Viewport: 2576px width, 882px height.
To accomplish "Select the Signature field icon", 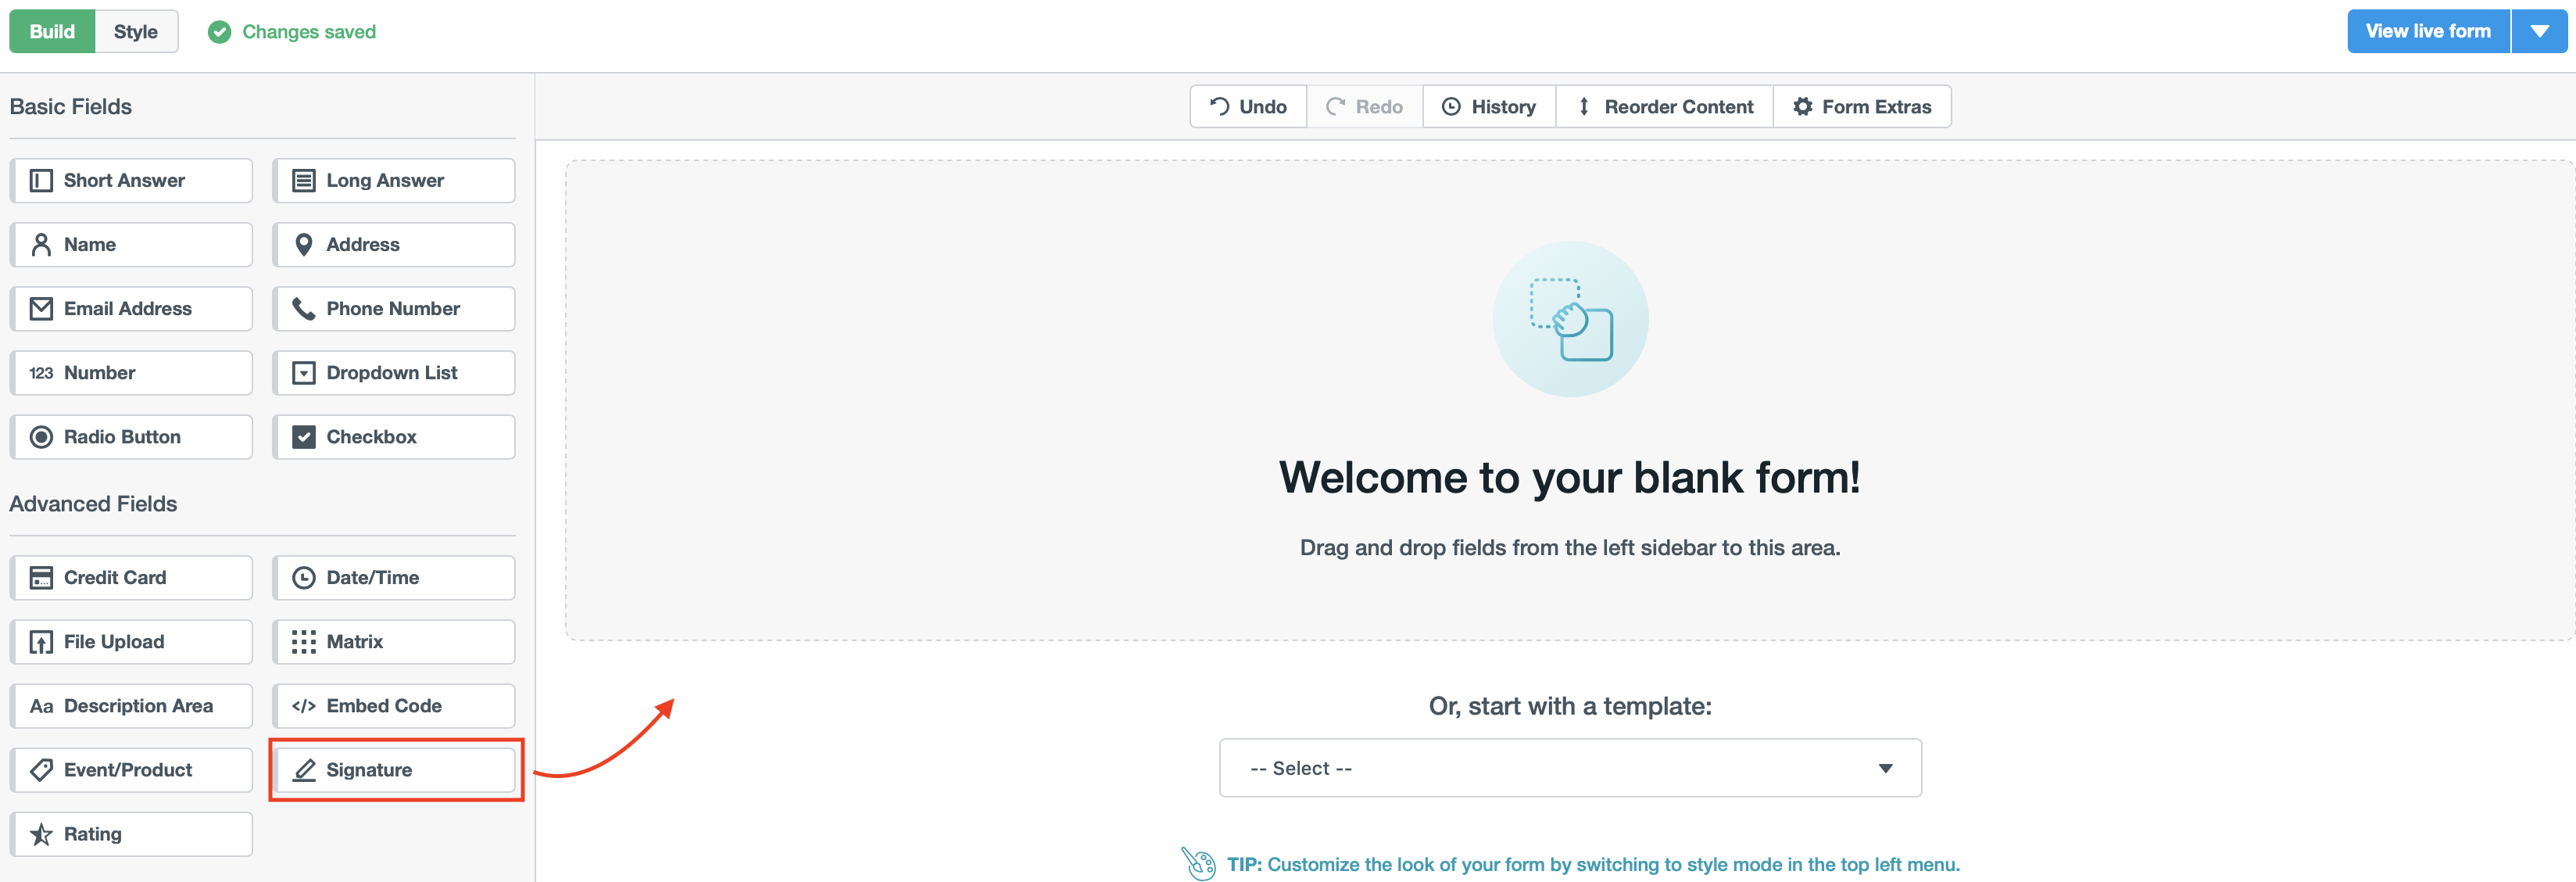I will point(305,770).
